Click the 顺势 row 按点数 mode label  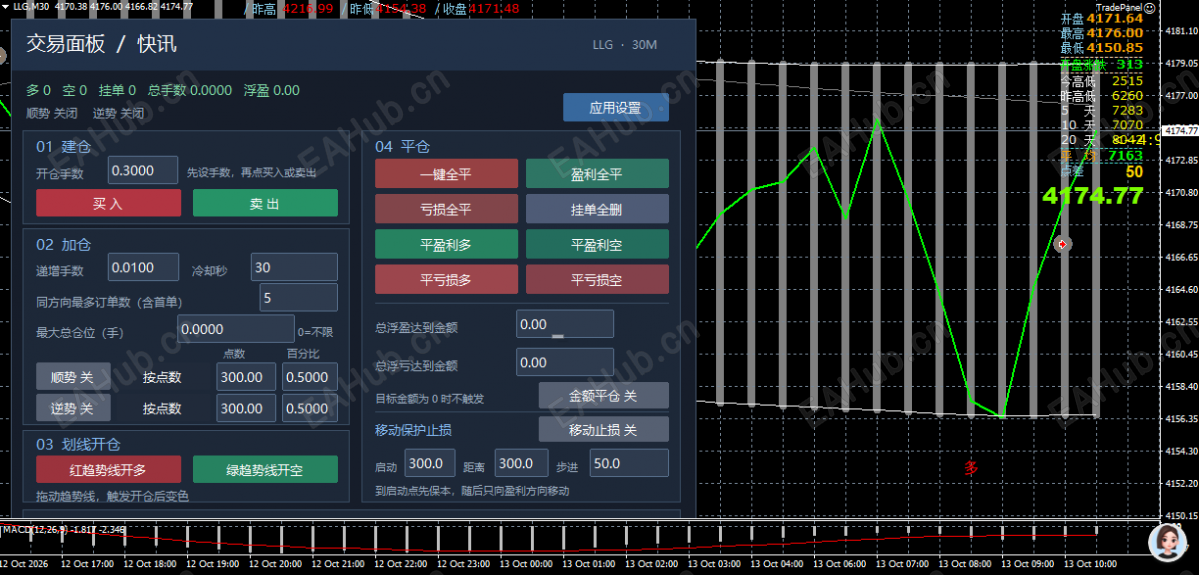[x=162, y=377]
